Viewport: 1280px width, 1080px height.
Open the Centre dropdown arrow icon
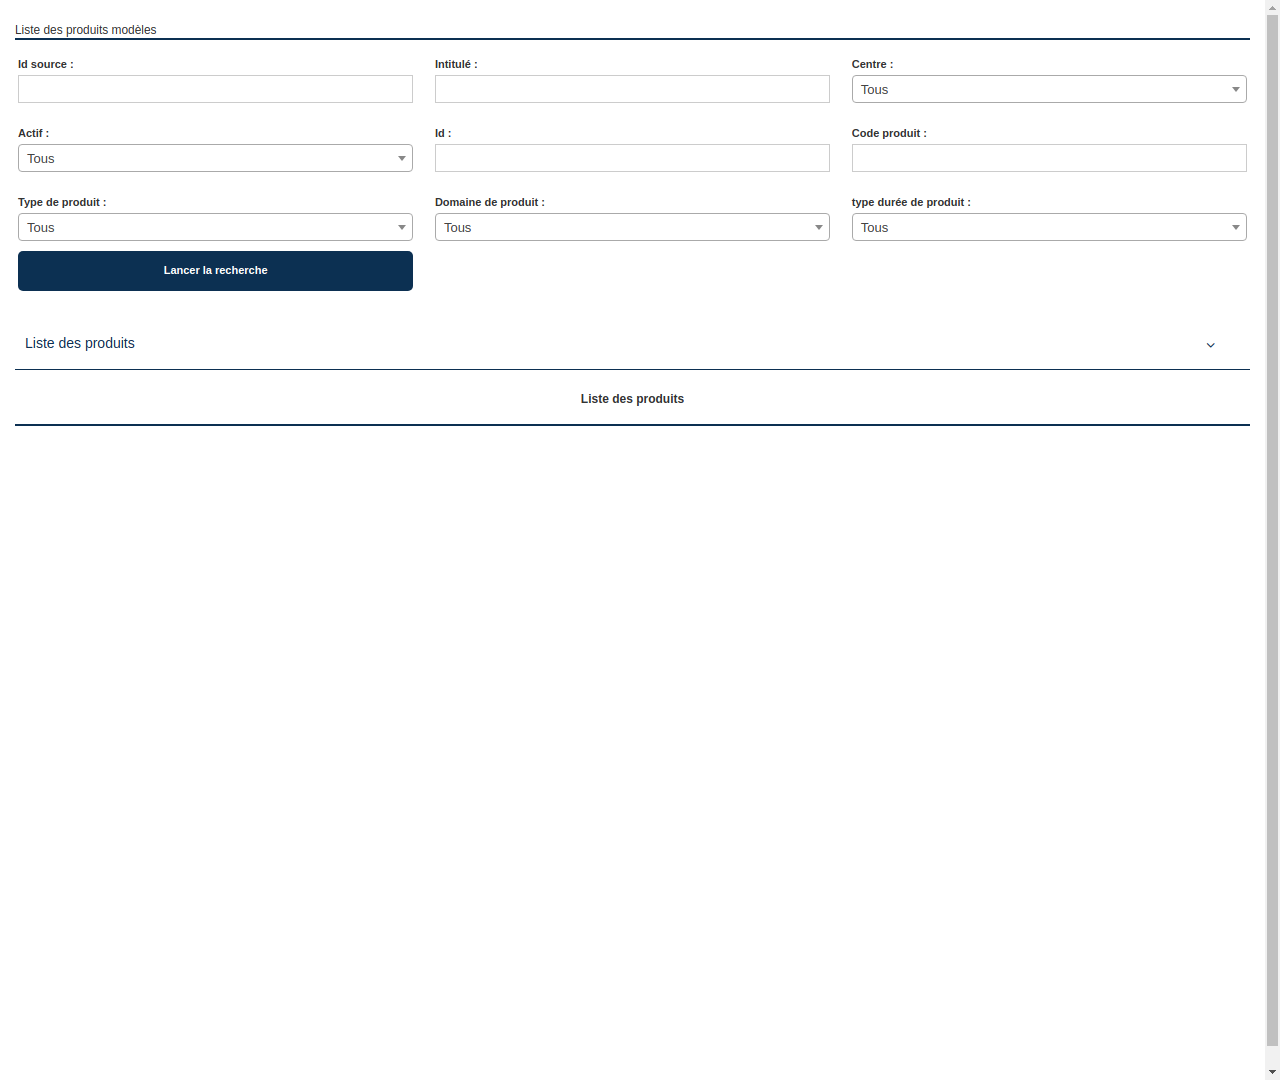(x=1234, y=89)
